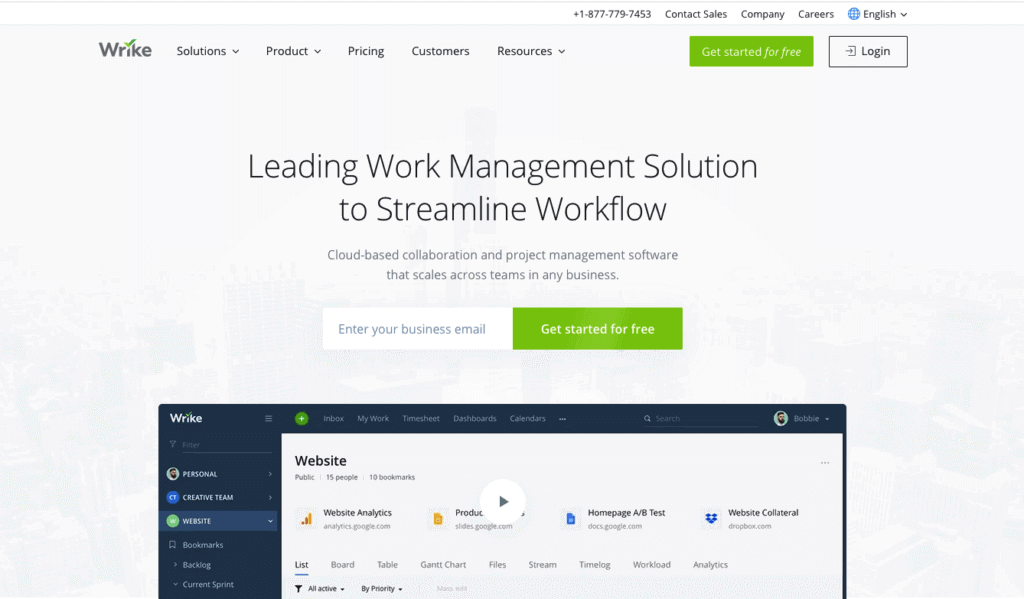Open the app sidebar hamburger menu
Screen dimensions: 1024x599
268,419
